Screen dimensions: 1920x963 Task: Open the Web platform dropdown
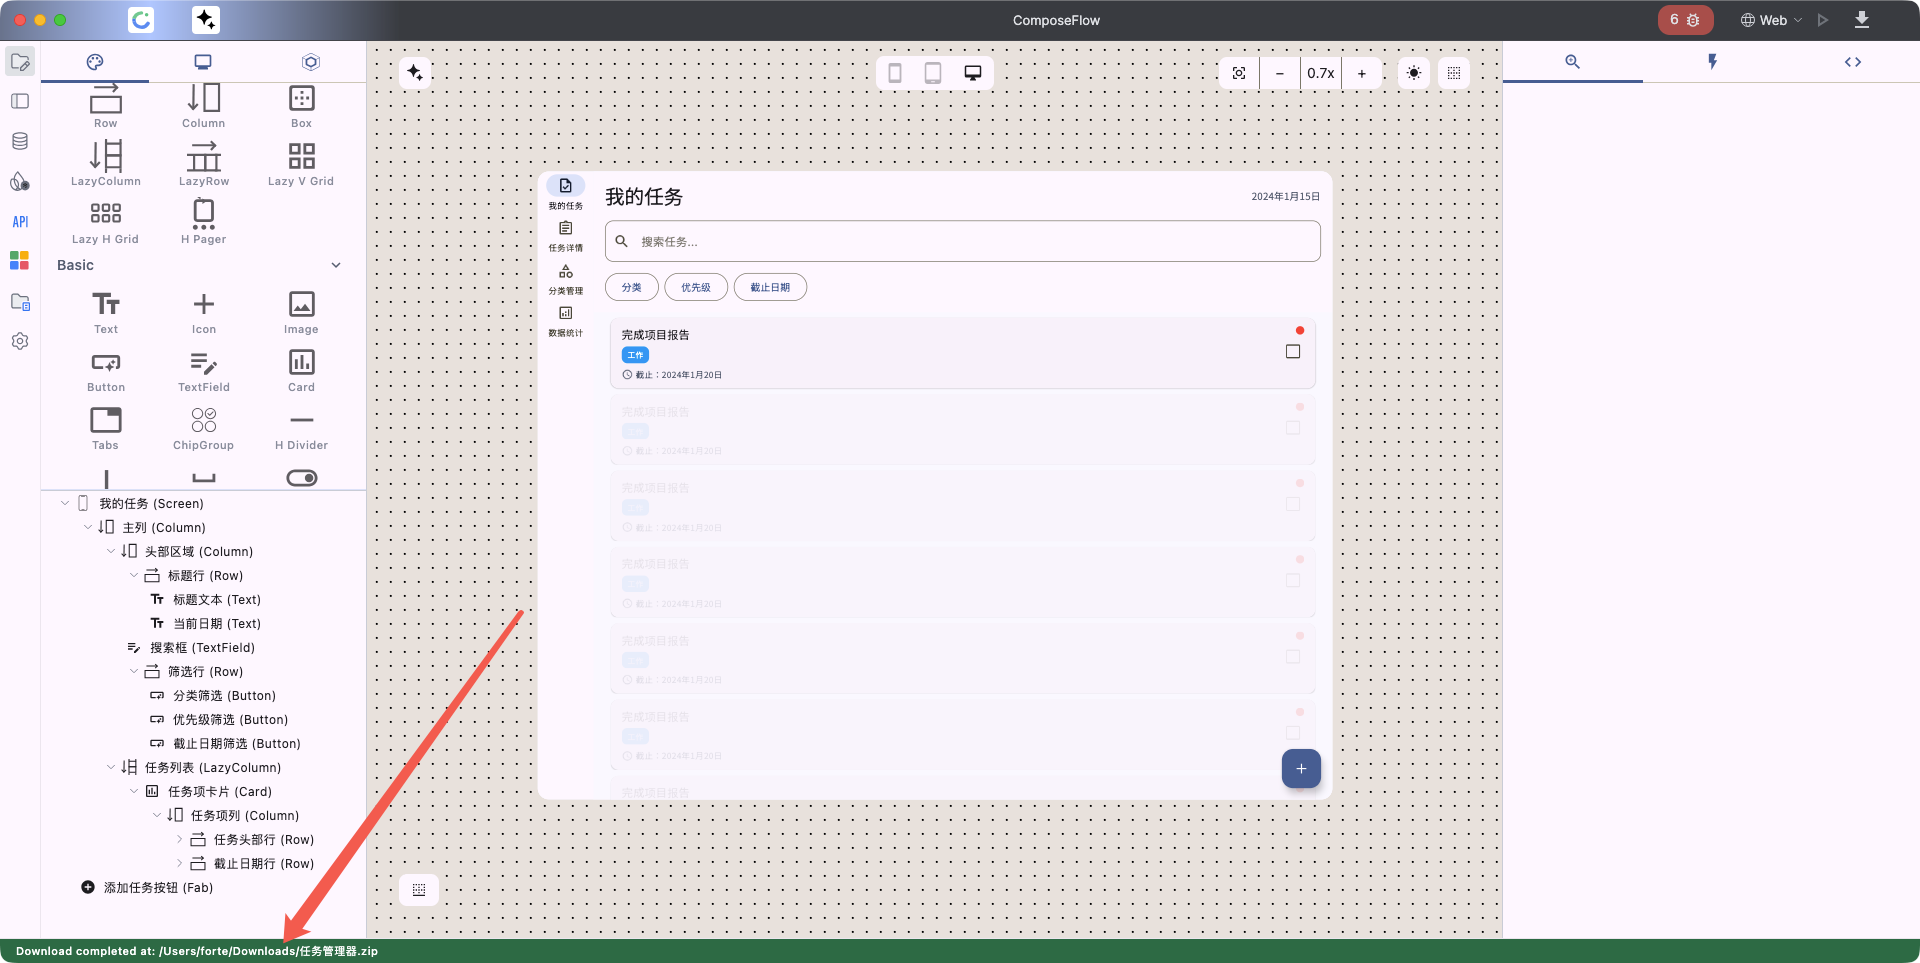click(x=1772, y=20)
